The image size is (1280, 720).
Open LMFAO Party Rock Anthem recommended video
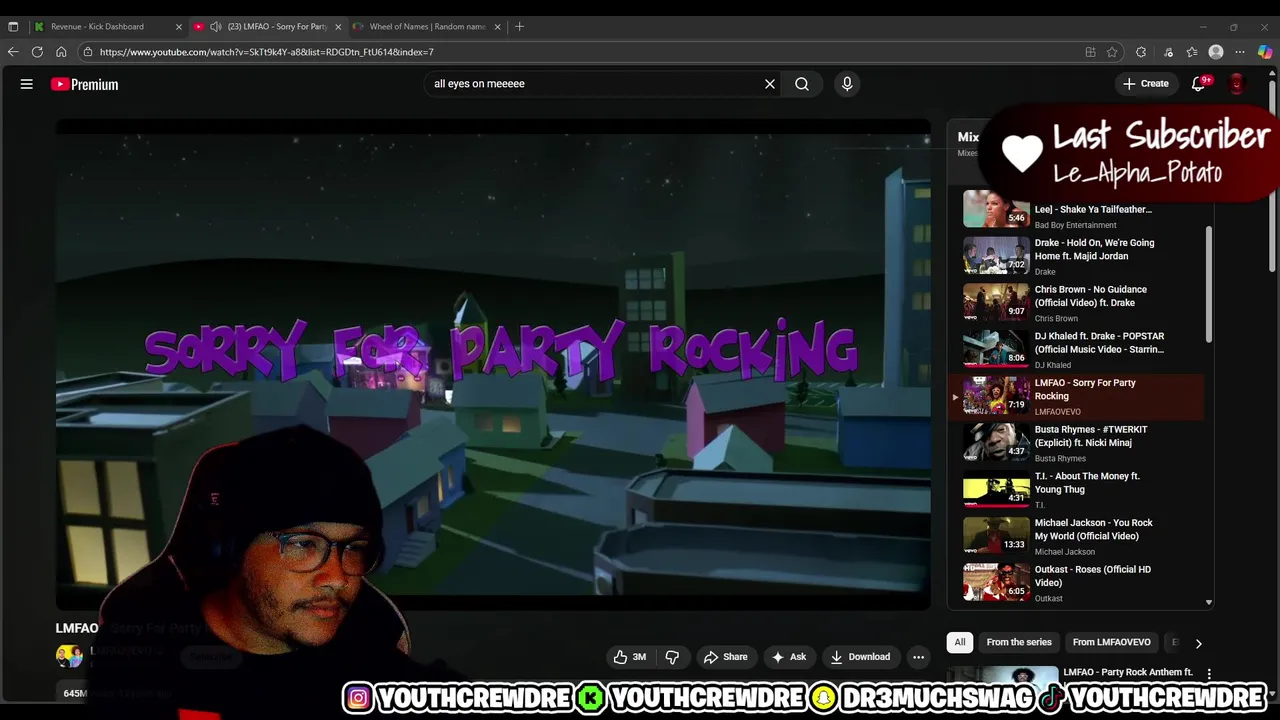[1128, 672]
